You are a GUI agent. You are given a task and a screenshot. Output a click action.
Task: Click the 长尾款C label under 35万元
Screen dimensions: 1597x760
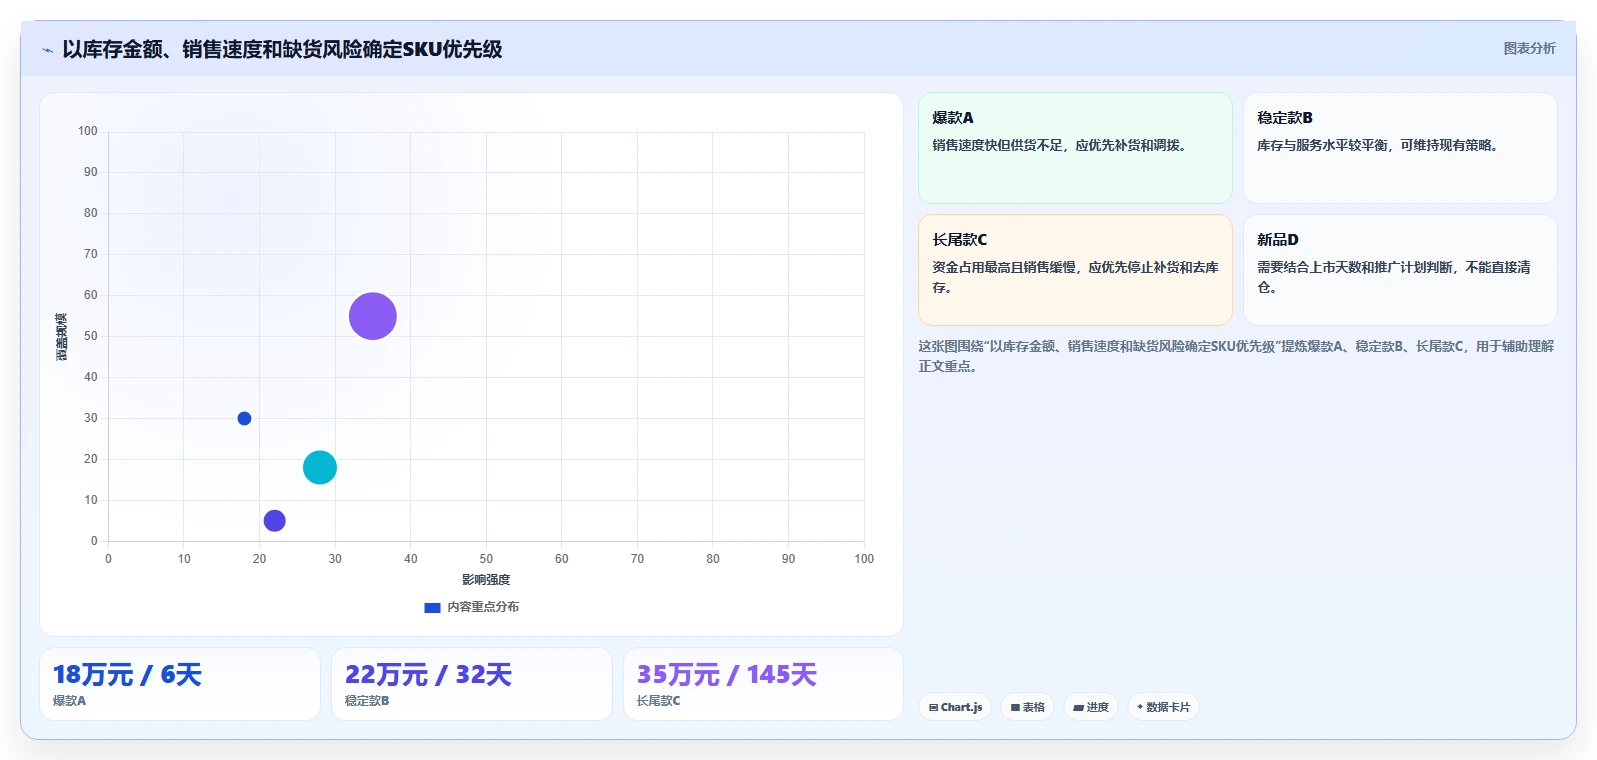point(658,701)
